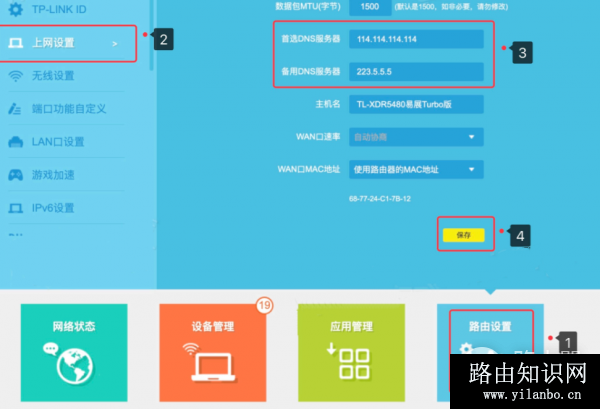This screenshot has width=600, height=409.
Task: Expand the 上网设置 chevron arrow
Action: click(x=114, y=44)
